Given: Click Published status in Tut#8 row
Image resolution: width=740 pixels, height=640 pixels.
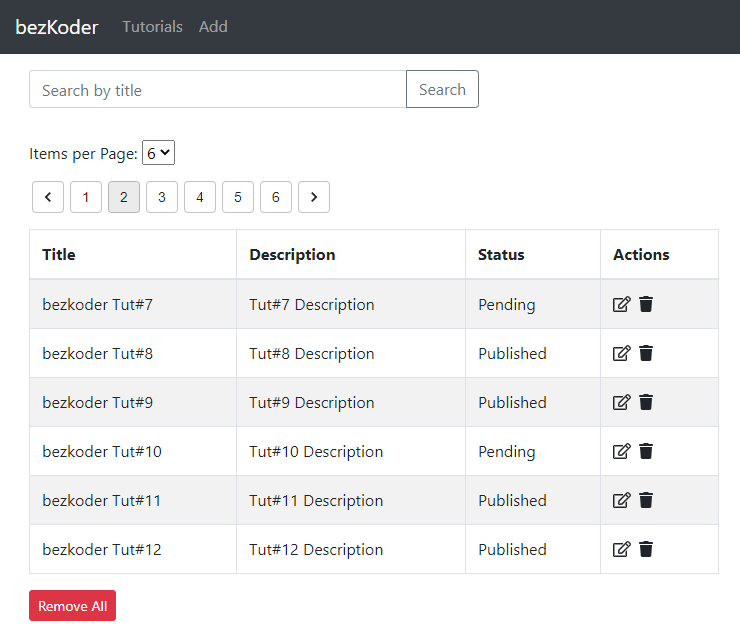Looking at the screenshot, I should coord(512,354).
